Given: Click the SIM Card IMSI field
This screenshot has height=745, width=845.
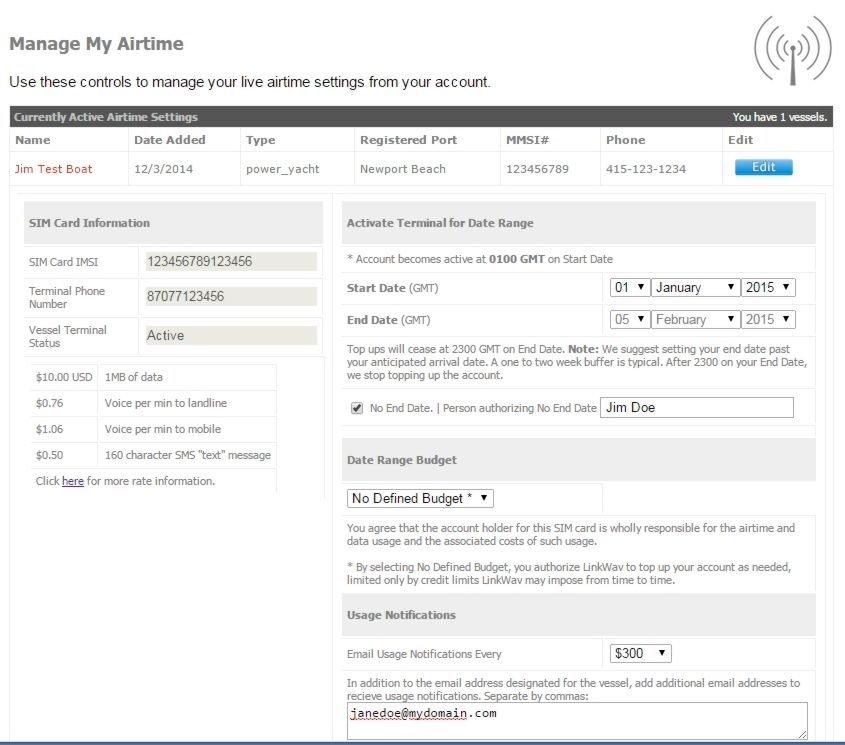Looking at the screenshot, I should (x=231, y=261).
